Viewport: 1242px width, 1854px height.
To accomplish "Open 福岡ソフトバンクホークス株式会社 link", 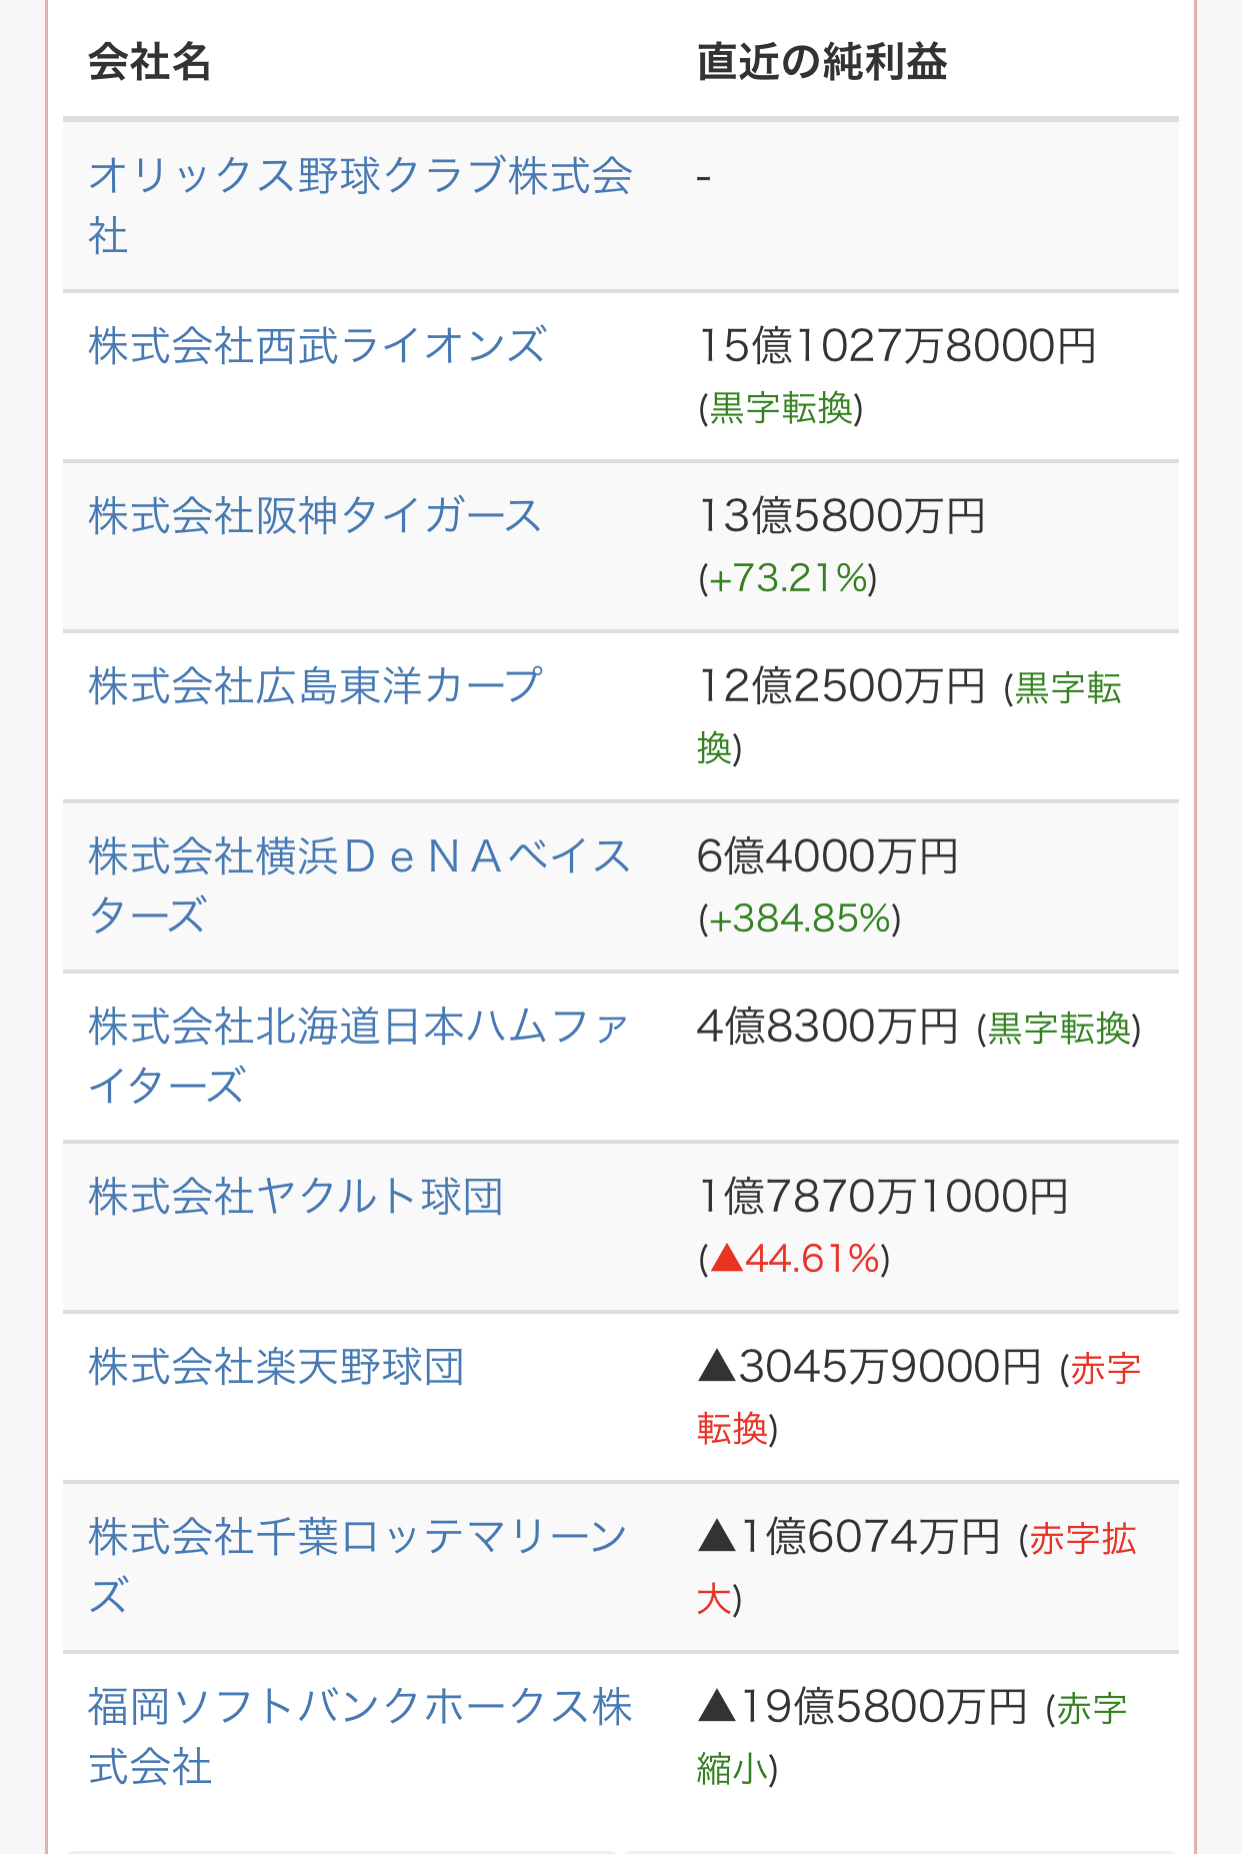I will tap(360, 1736).
